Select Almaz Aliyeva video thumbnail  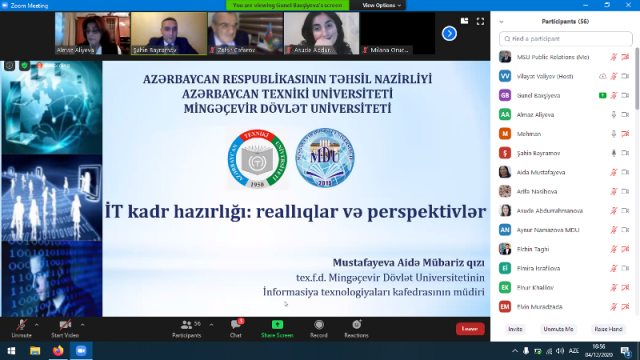pos(92,33)
